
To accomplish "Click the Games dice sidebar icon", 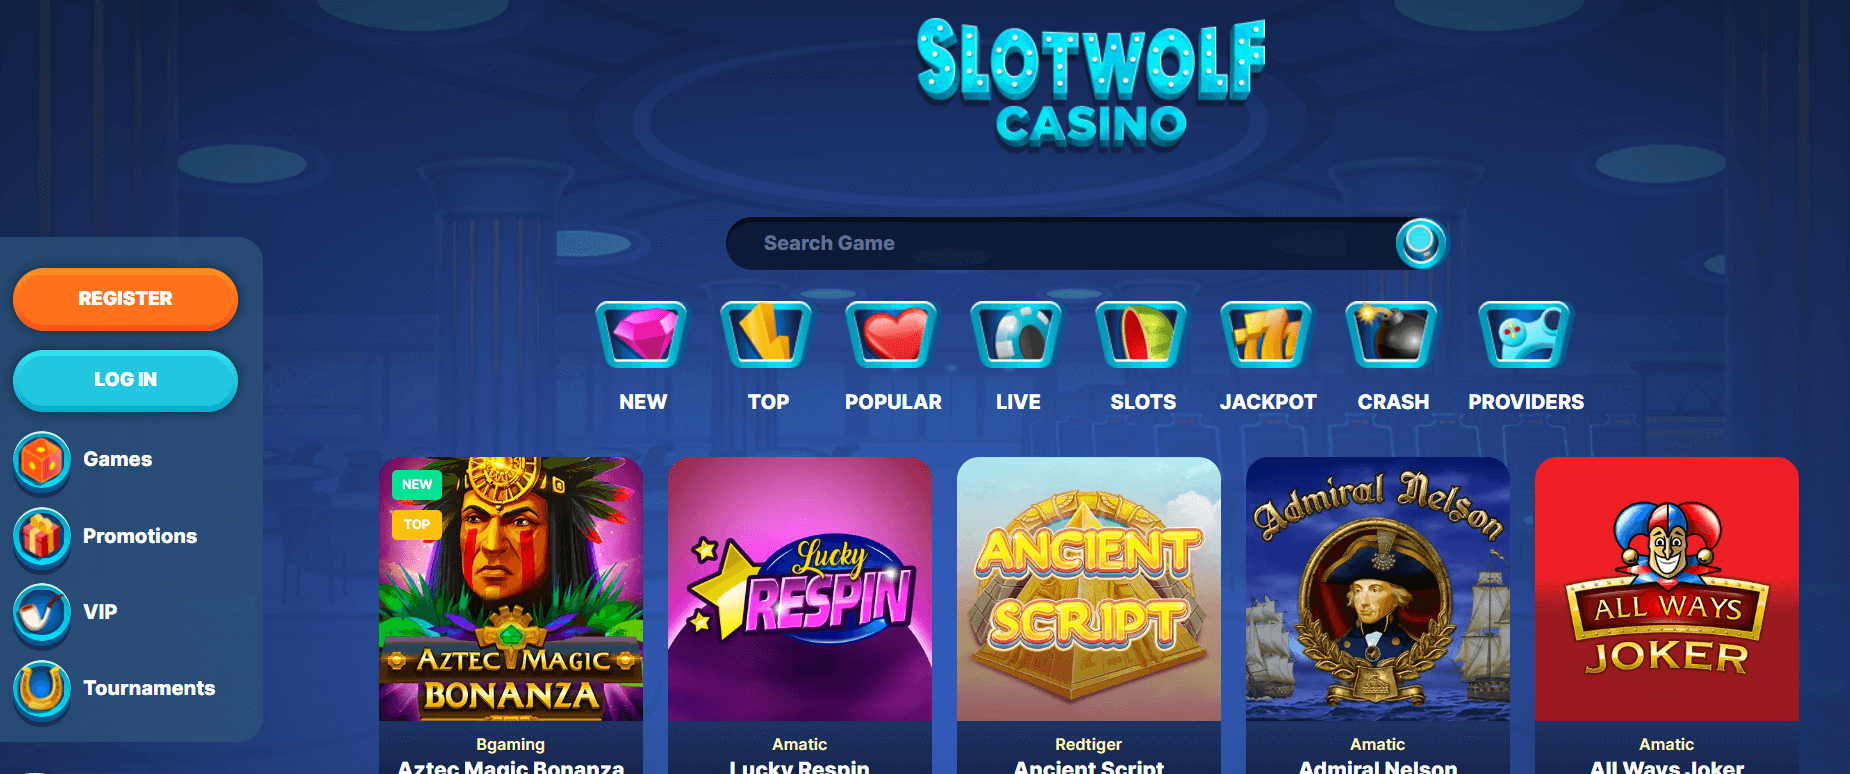I will (x=41, y=461).
